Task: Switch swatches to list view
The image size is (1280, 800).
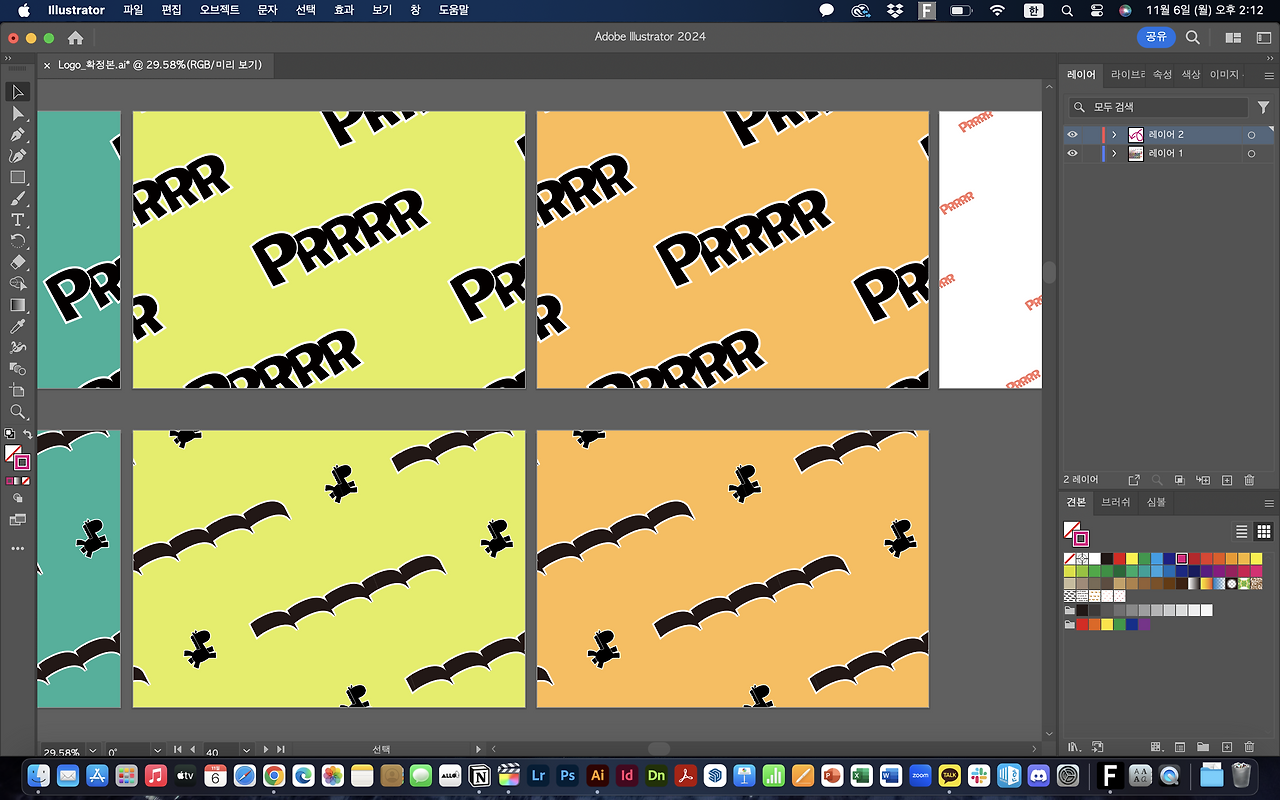Action: [x=1242, y=532]
